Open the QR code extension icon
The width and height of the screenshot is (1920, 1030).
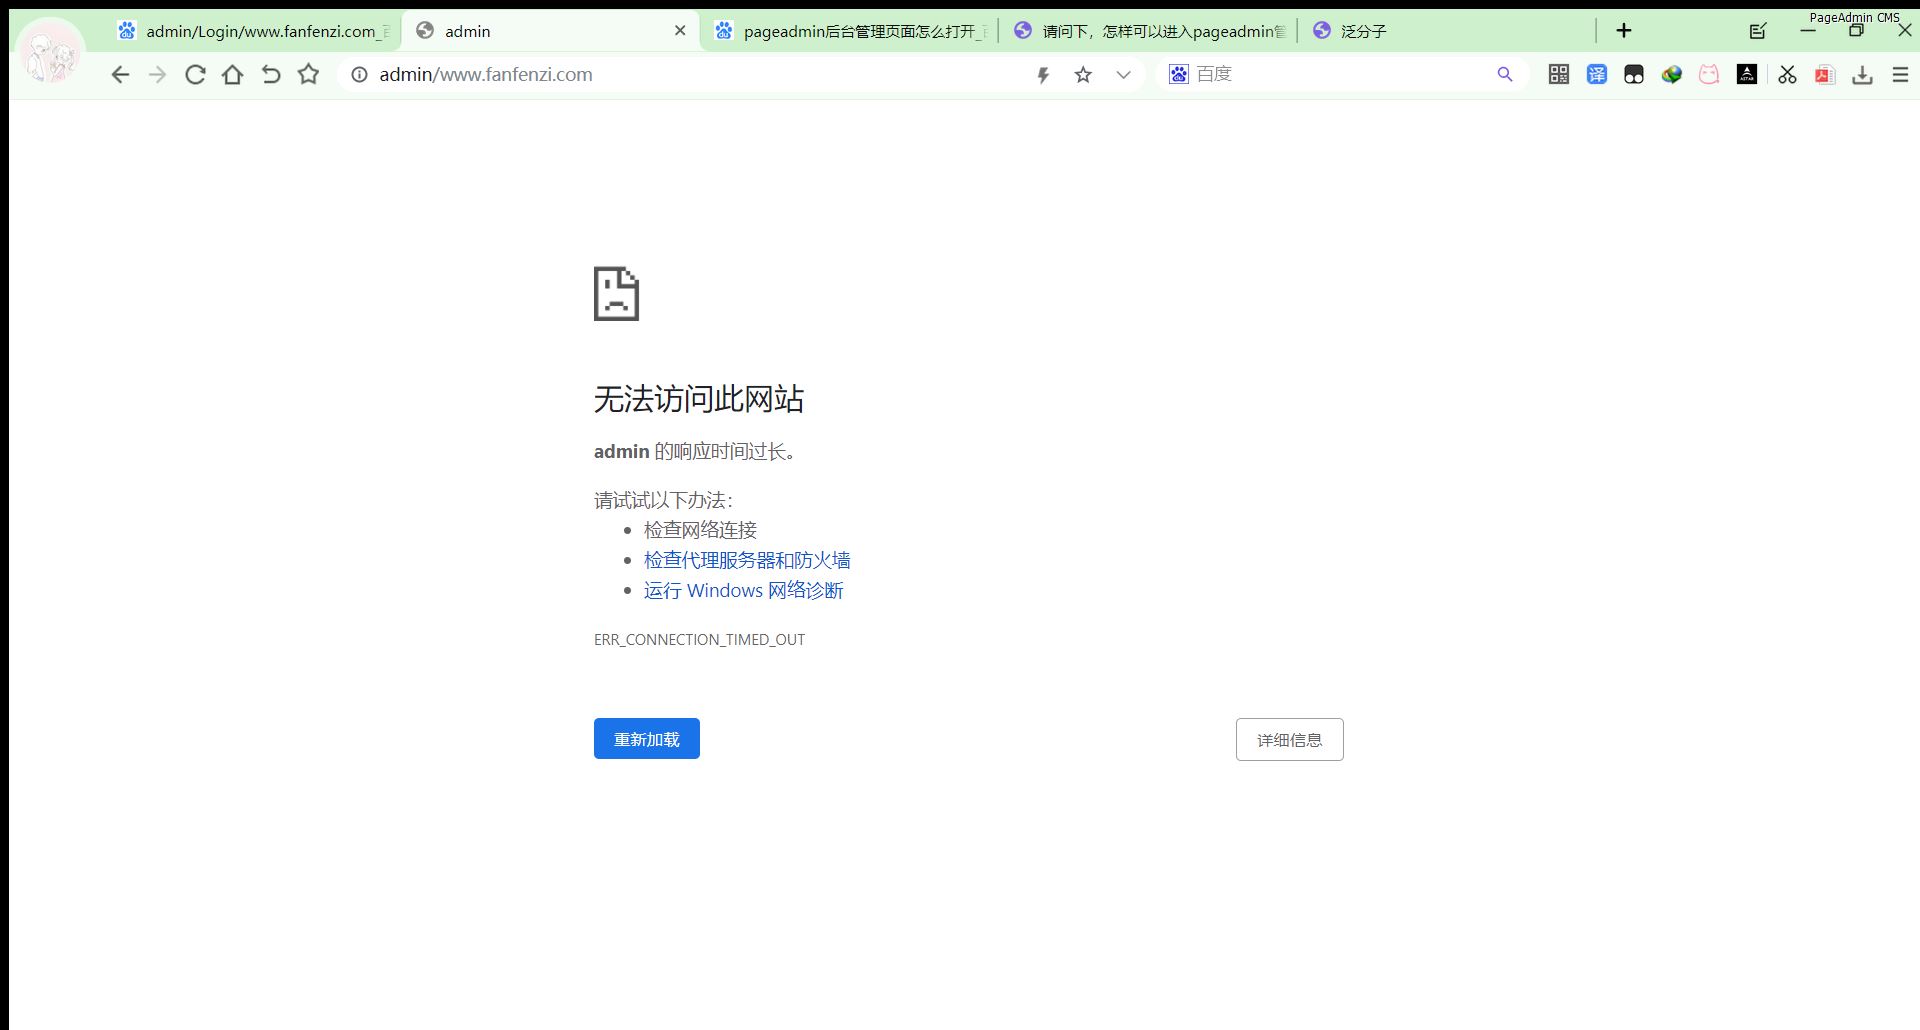click(x=1558, y=75)
